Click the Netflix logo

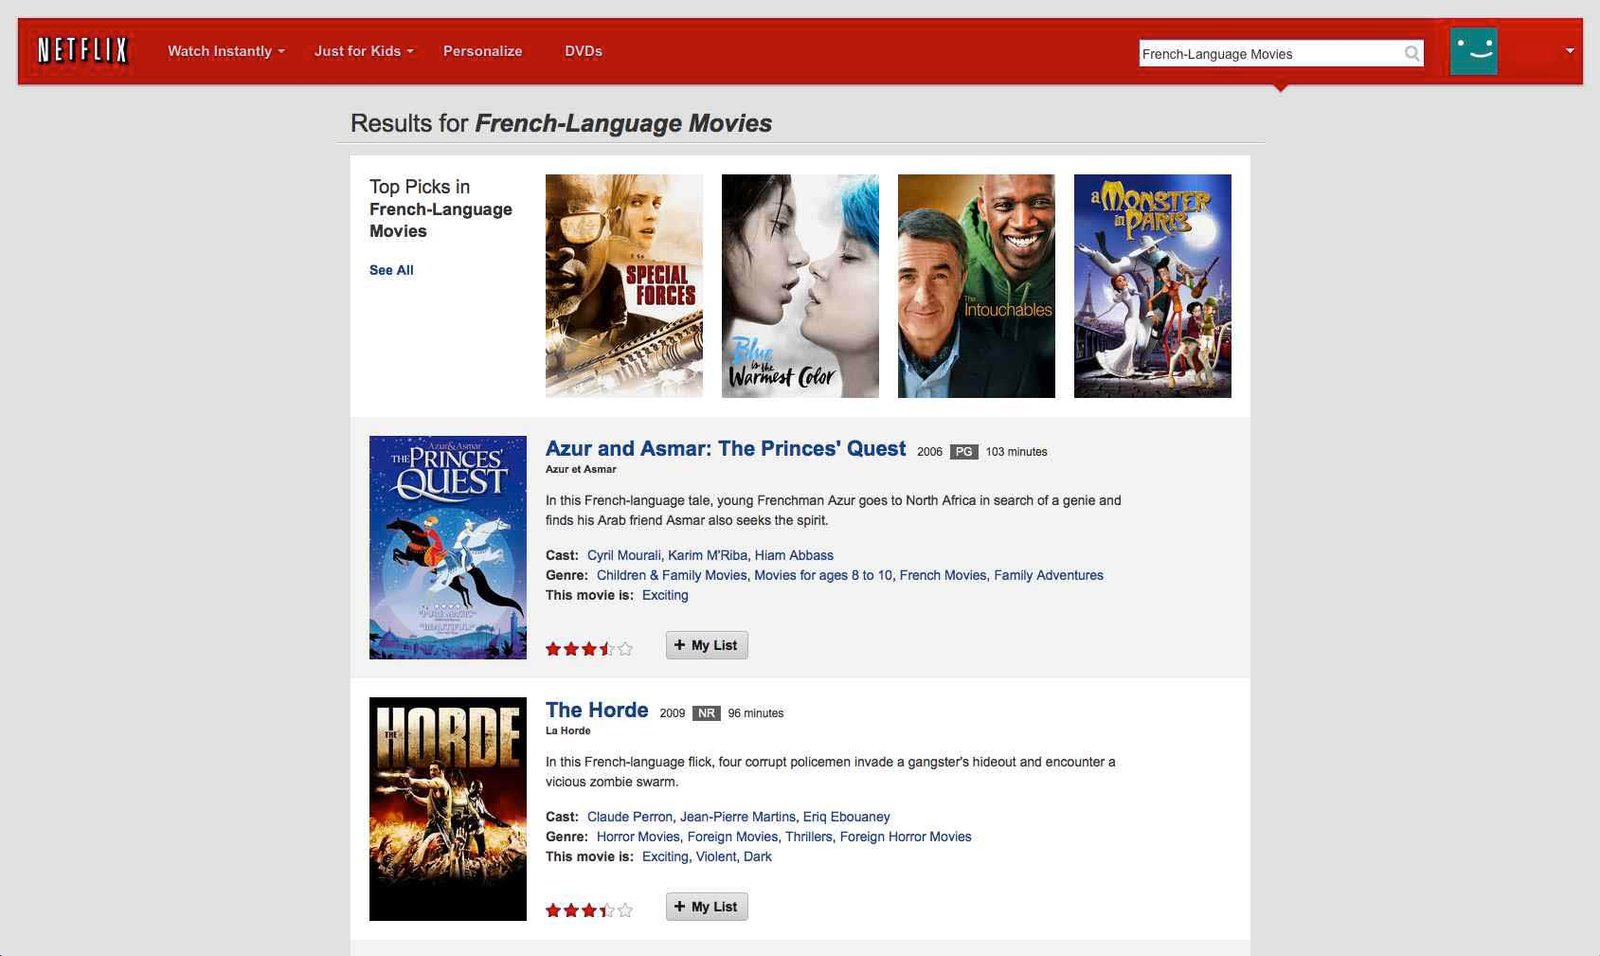83,50
